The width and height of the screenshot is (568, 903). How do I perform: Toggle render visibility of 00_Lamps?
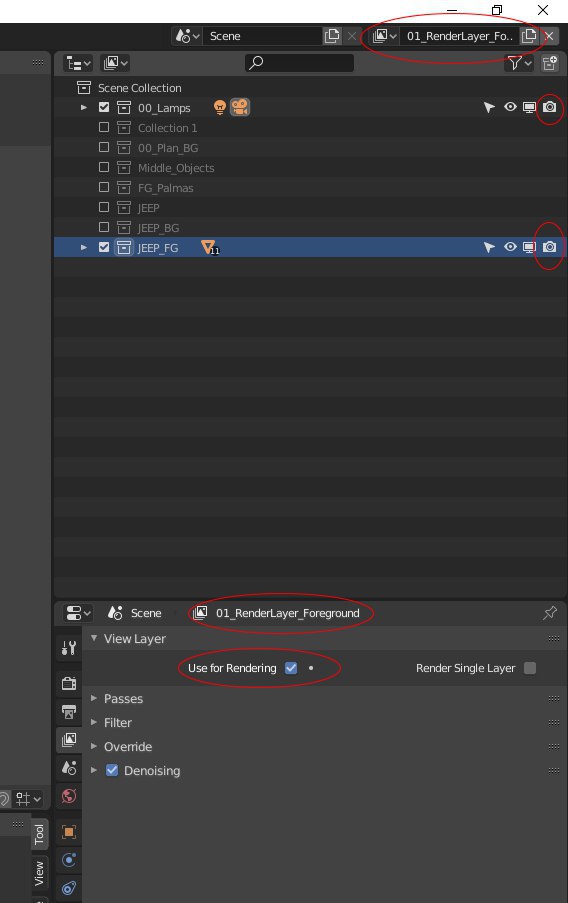click(550, 107)
